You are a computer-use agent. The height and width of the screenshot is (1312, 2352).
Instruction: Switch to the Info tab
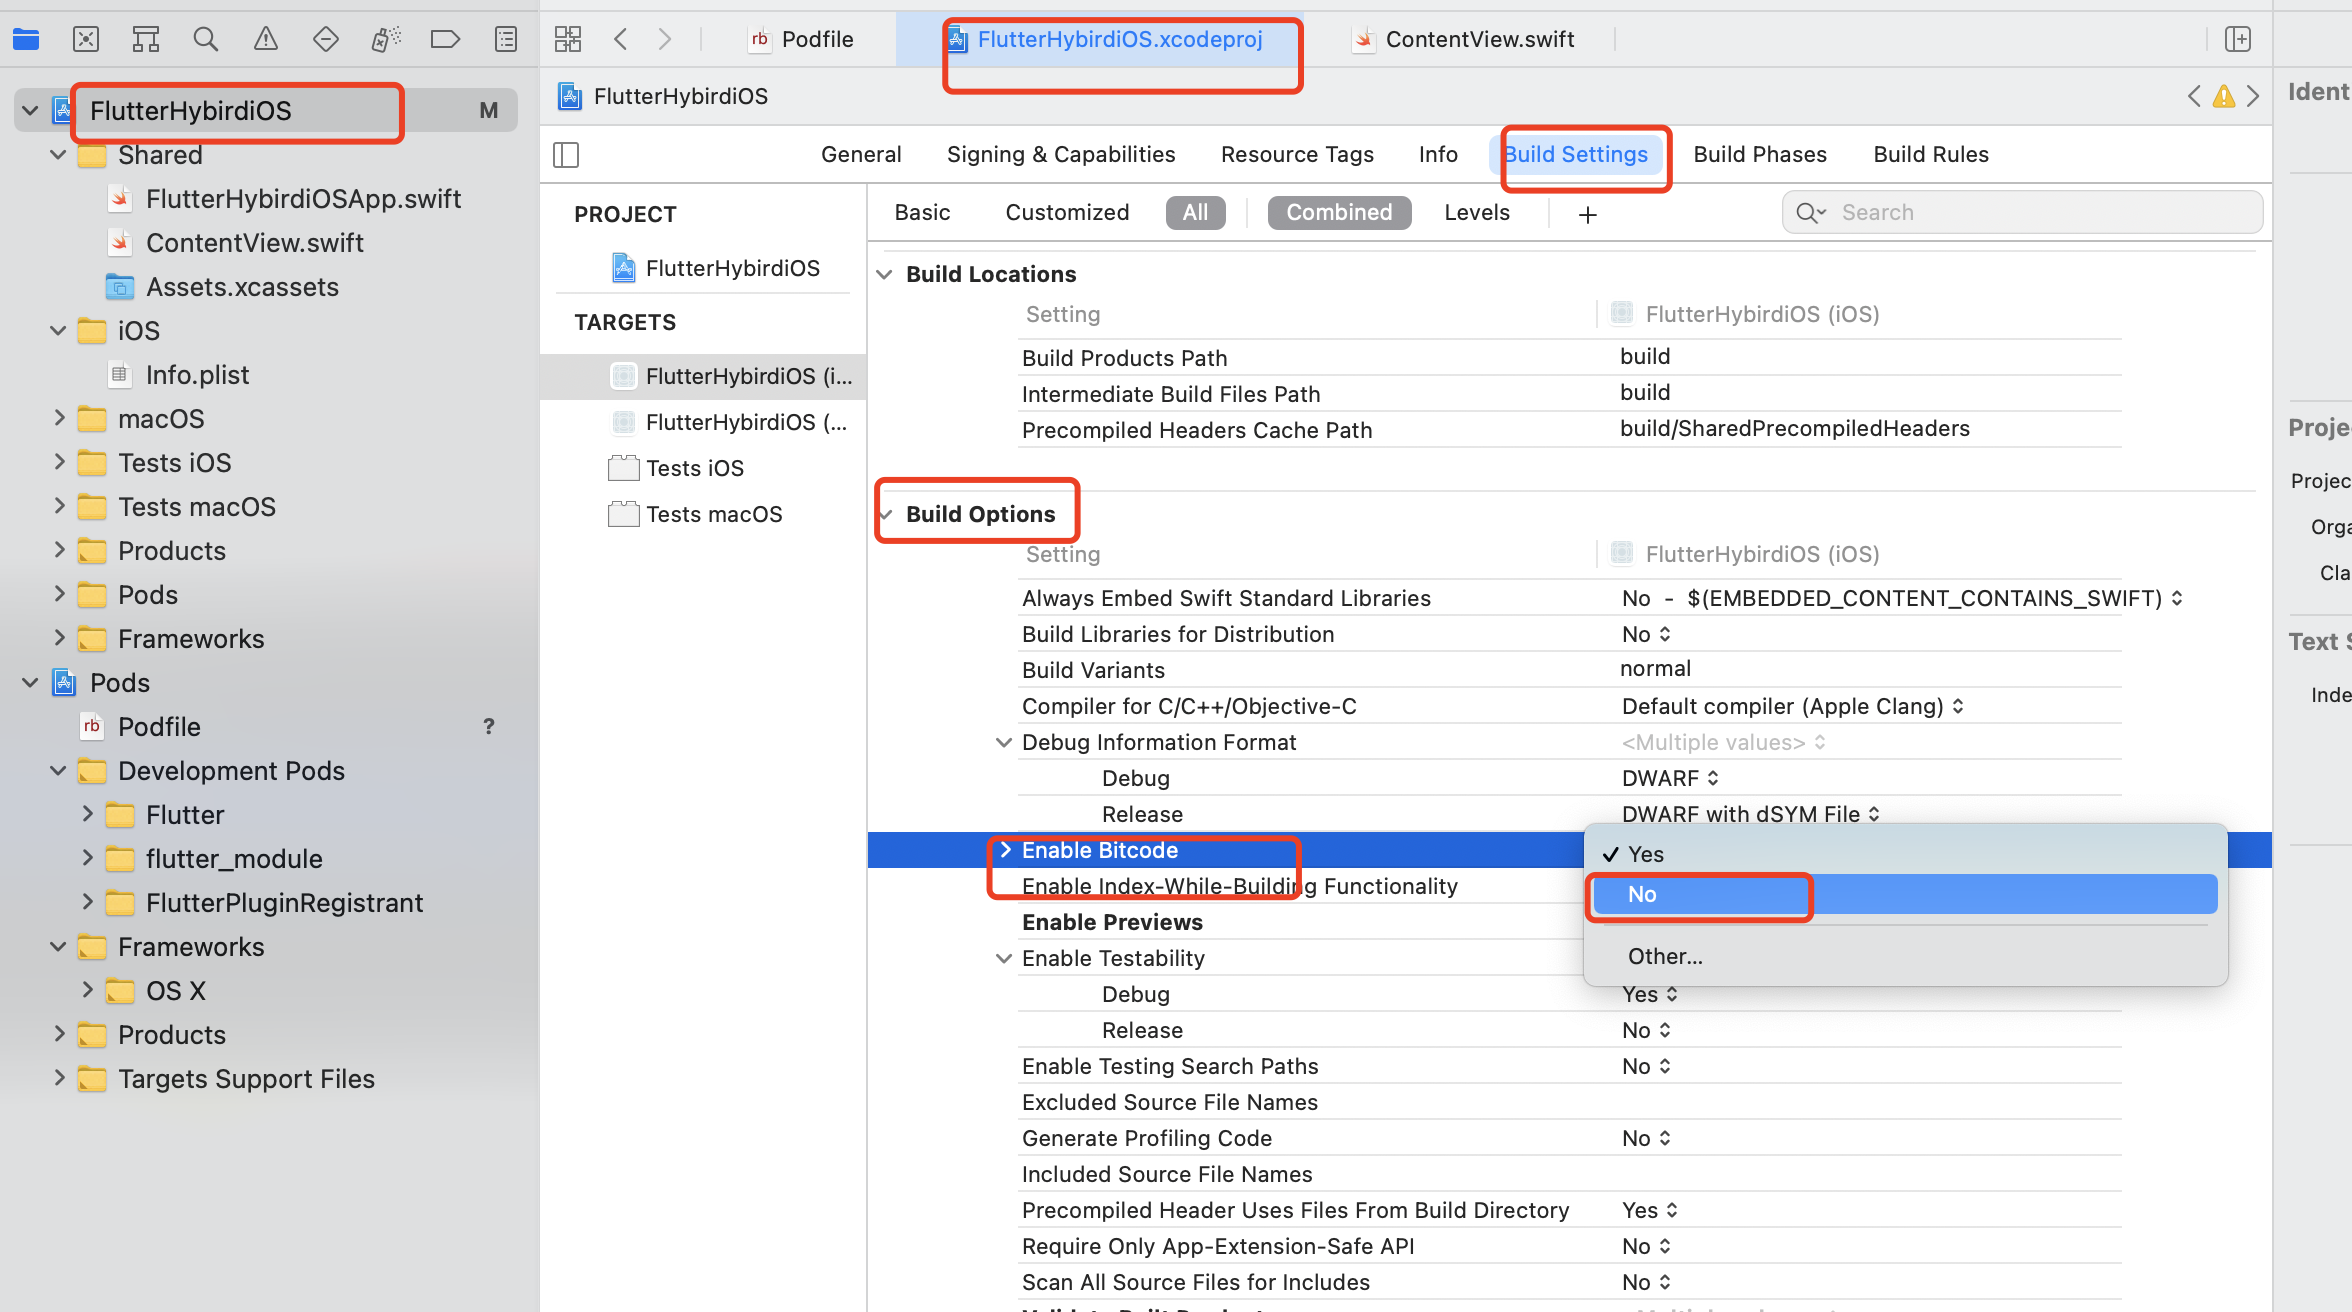[x=1438, y=154]
